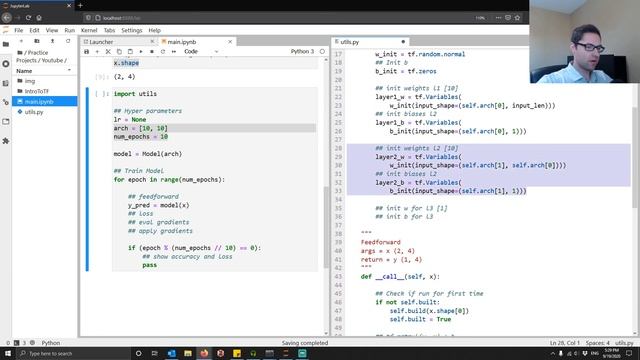
Task: Click the Ln 28, Col 1 status item
Action: coord(565,343)
